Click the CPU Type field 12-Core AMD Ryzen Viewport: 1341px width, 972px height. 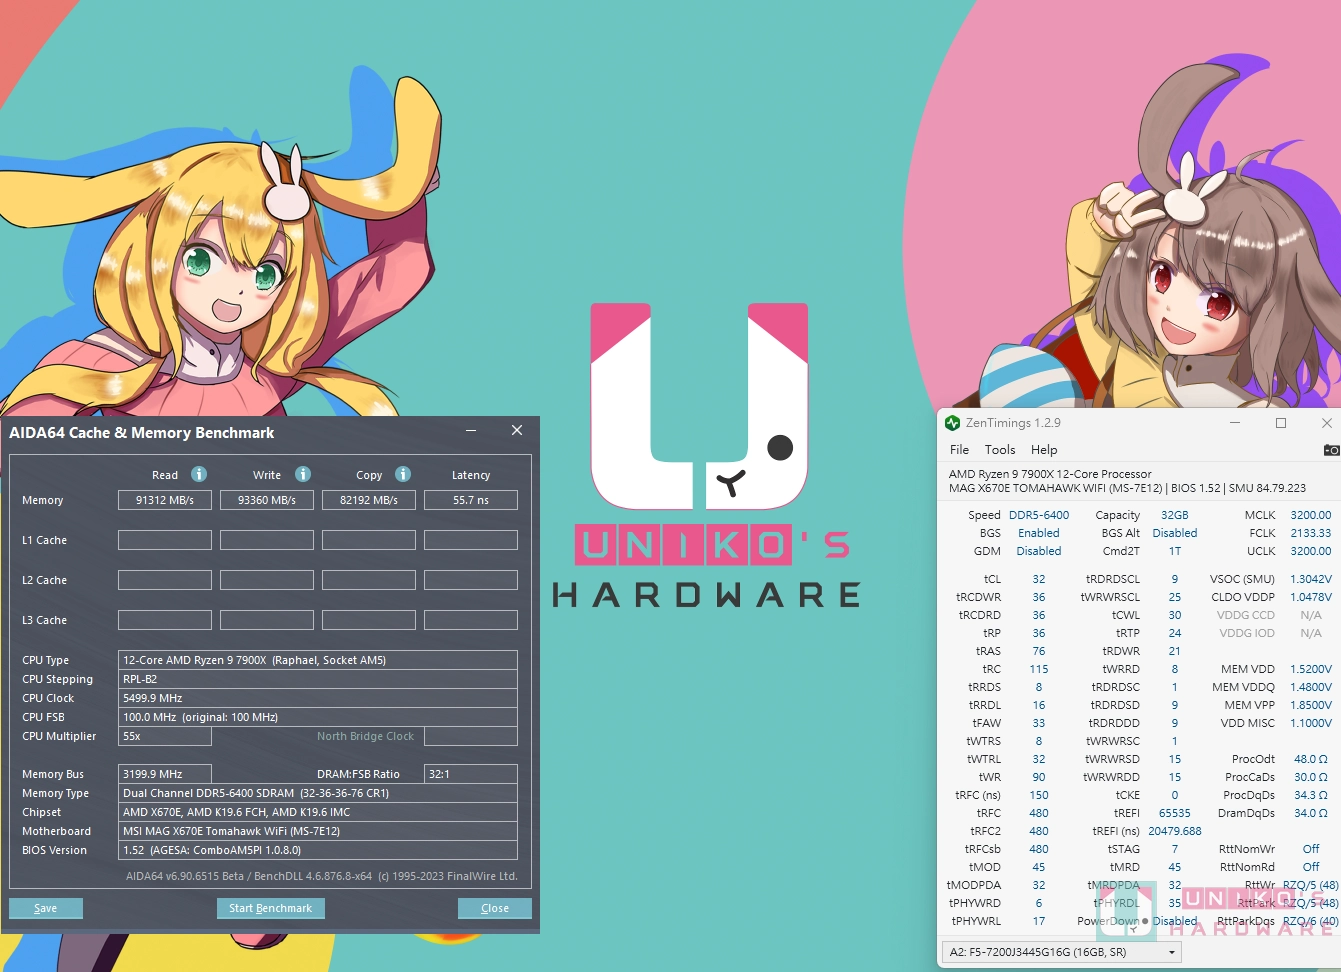click(318, 660)
